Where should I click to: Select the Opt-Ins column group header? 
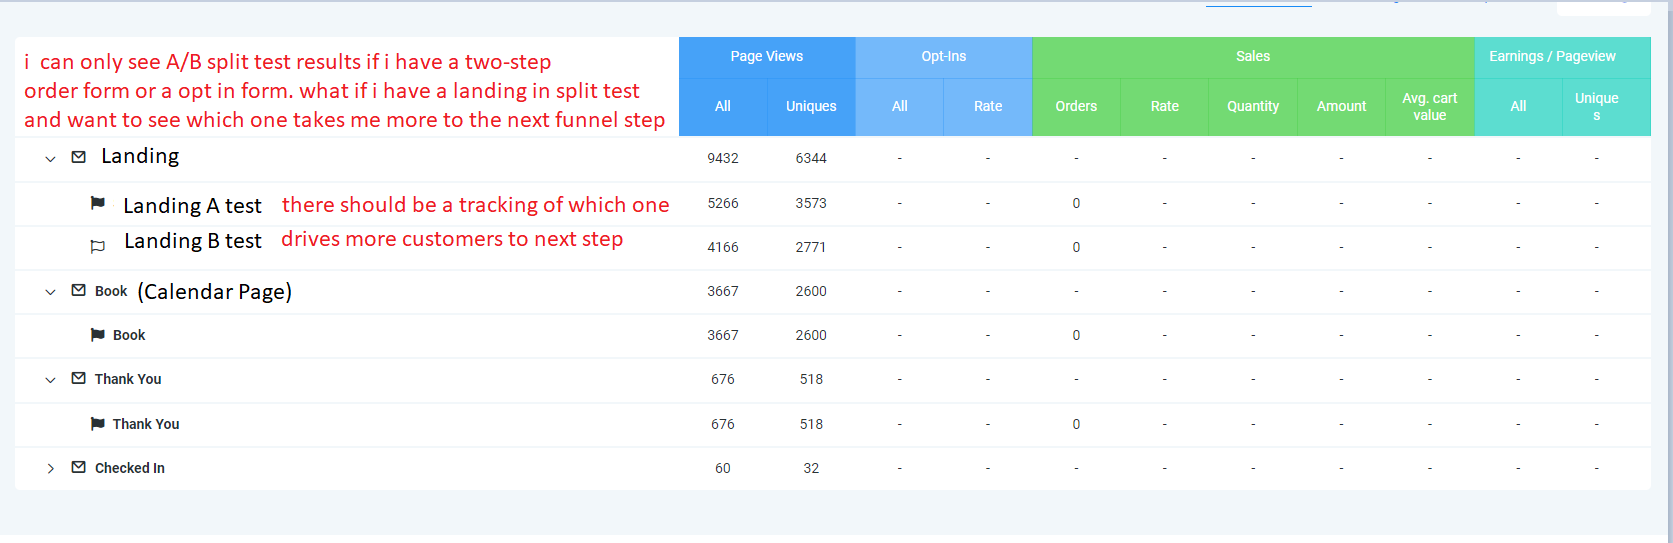[x=944, y=57]
